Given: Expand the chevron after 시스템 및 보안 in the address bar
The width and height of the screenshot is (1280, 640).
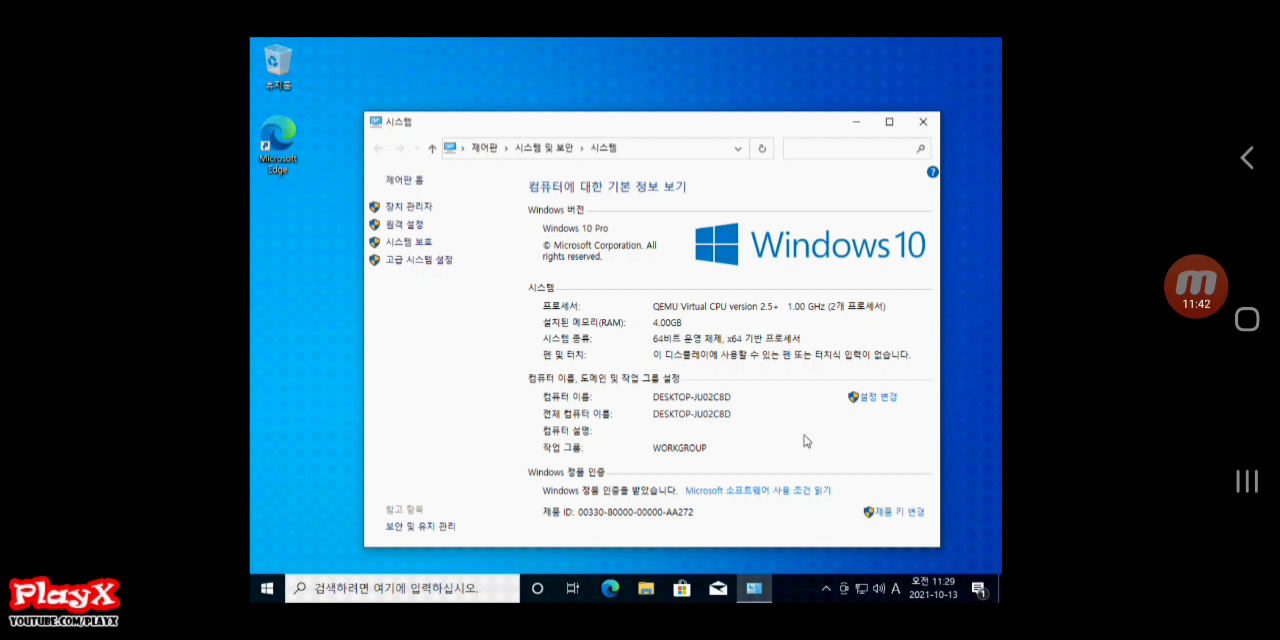Looking at the screenshot, I should coord(582,148).
